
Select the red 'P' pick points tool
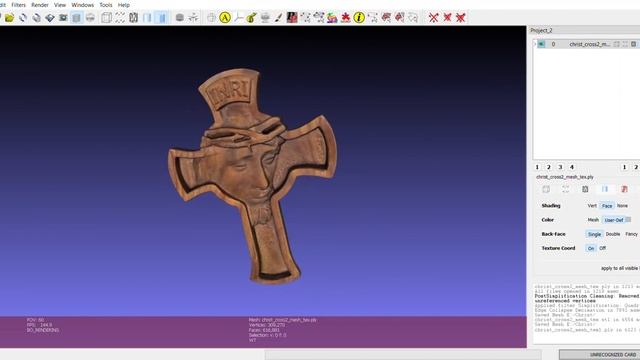pos(292,18)
